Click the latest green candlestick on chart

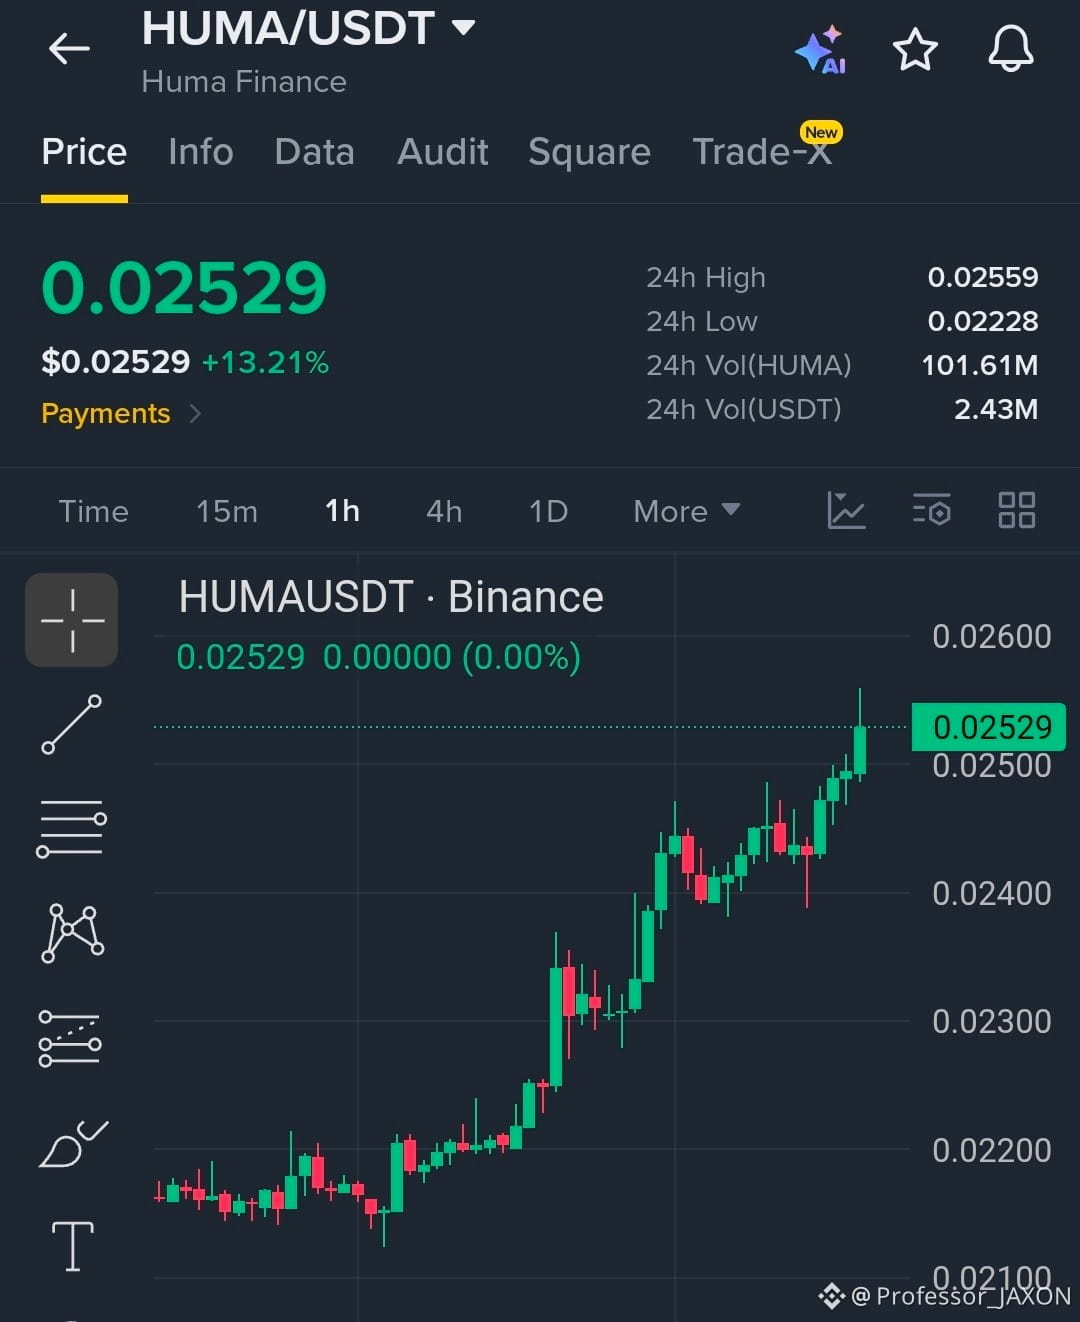click(860, 750)
